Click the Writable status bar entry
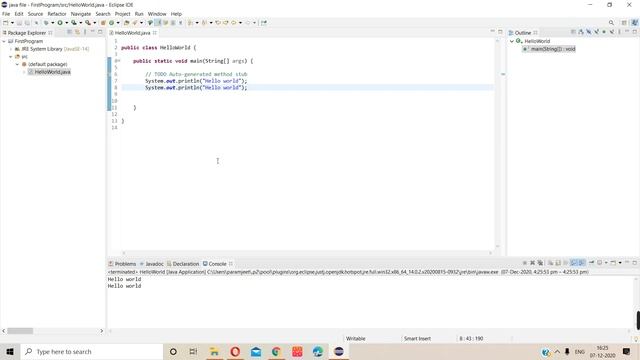 point(356,338)
